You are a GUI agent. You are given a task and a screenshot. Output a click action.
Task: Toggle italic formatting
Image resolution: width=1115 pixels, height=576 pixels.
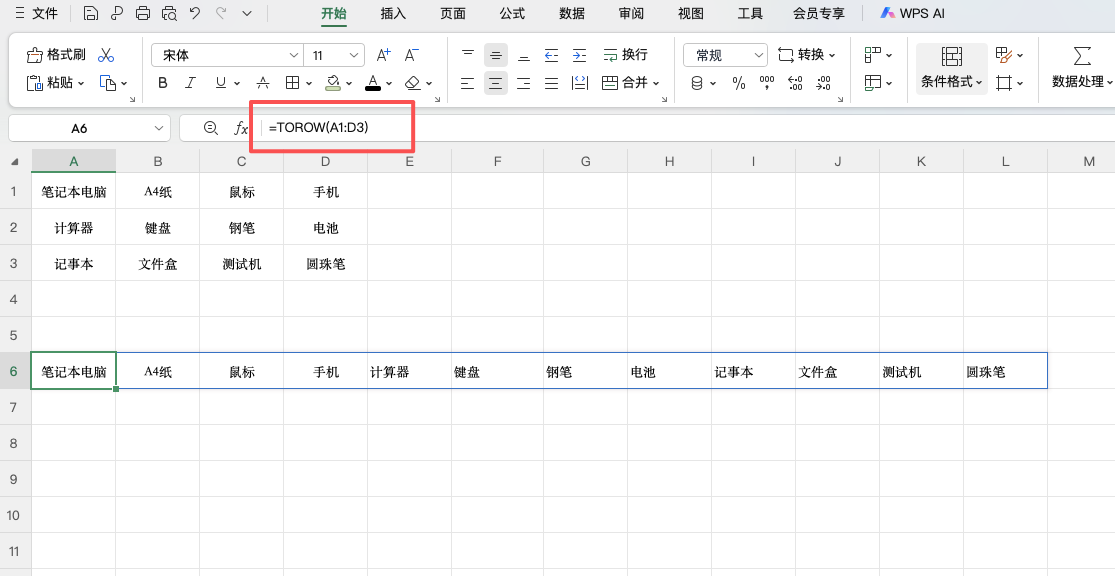point(190,83)
